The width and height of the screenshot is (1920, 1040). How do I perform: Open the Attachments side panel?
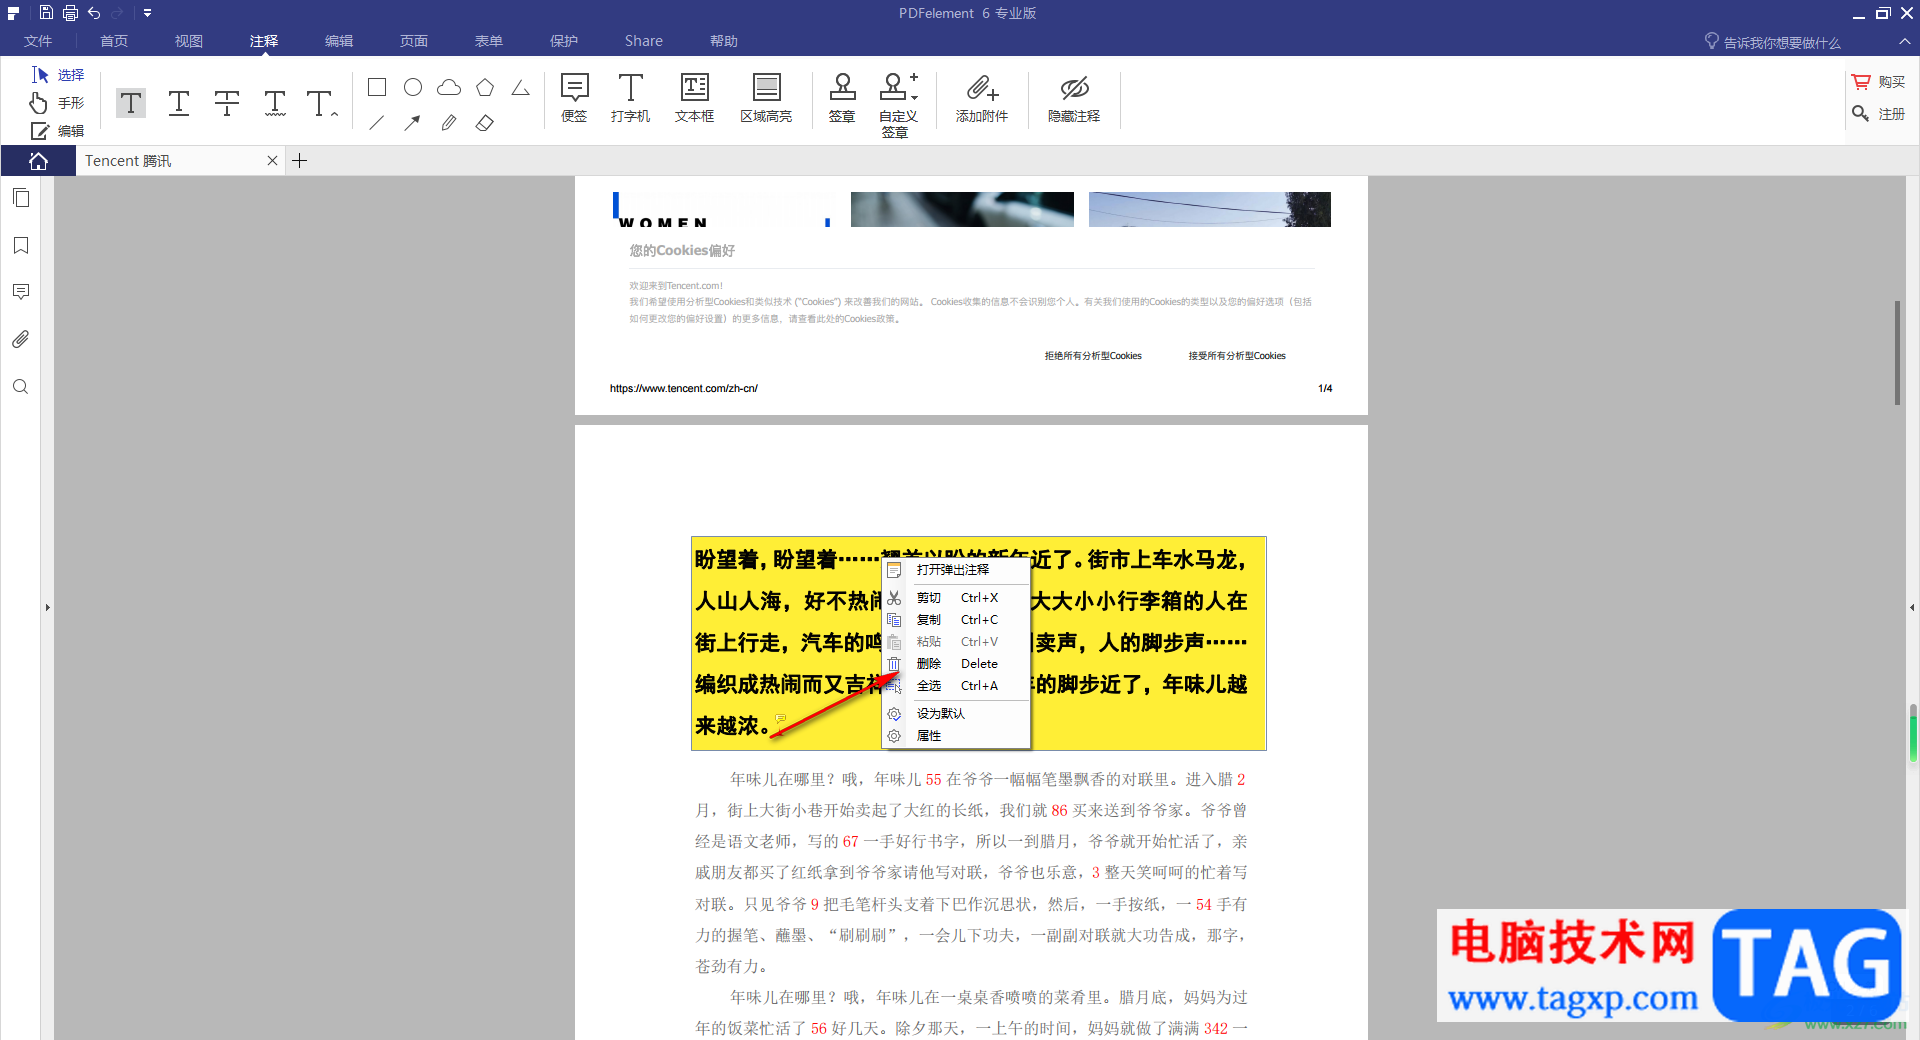(21, 339)
